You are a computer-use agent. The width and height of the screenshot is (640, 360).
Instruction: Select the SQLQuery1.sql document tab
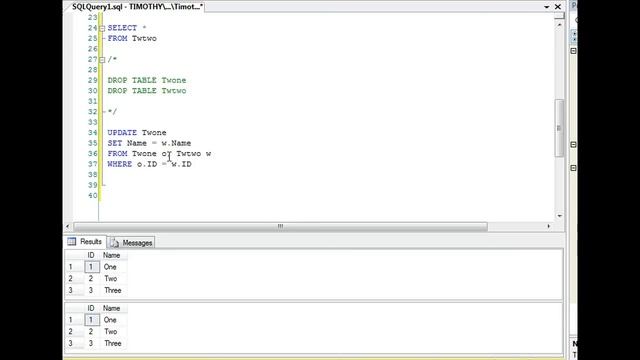[137, 7]
